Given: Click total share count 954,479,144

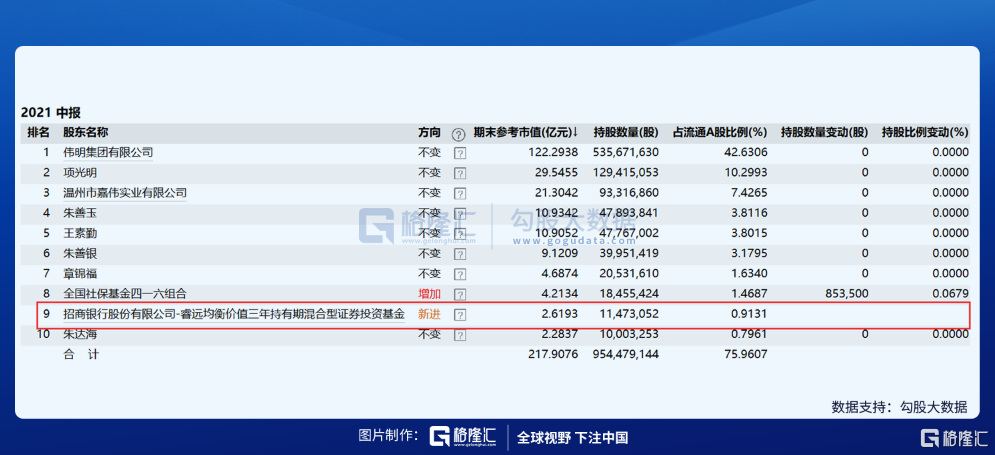Looking at the screenshot, I should click(x=626, y=354).
